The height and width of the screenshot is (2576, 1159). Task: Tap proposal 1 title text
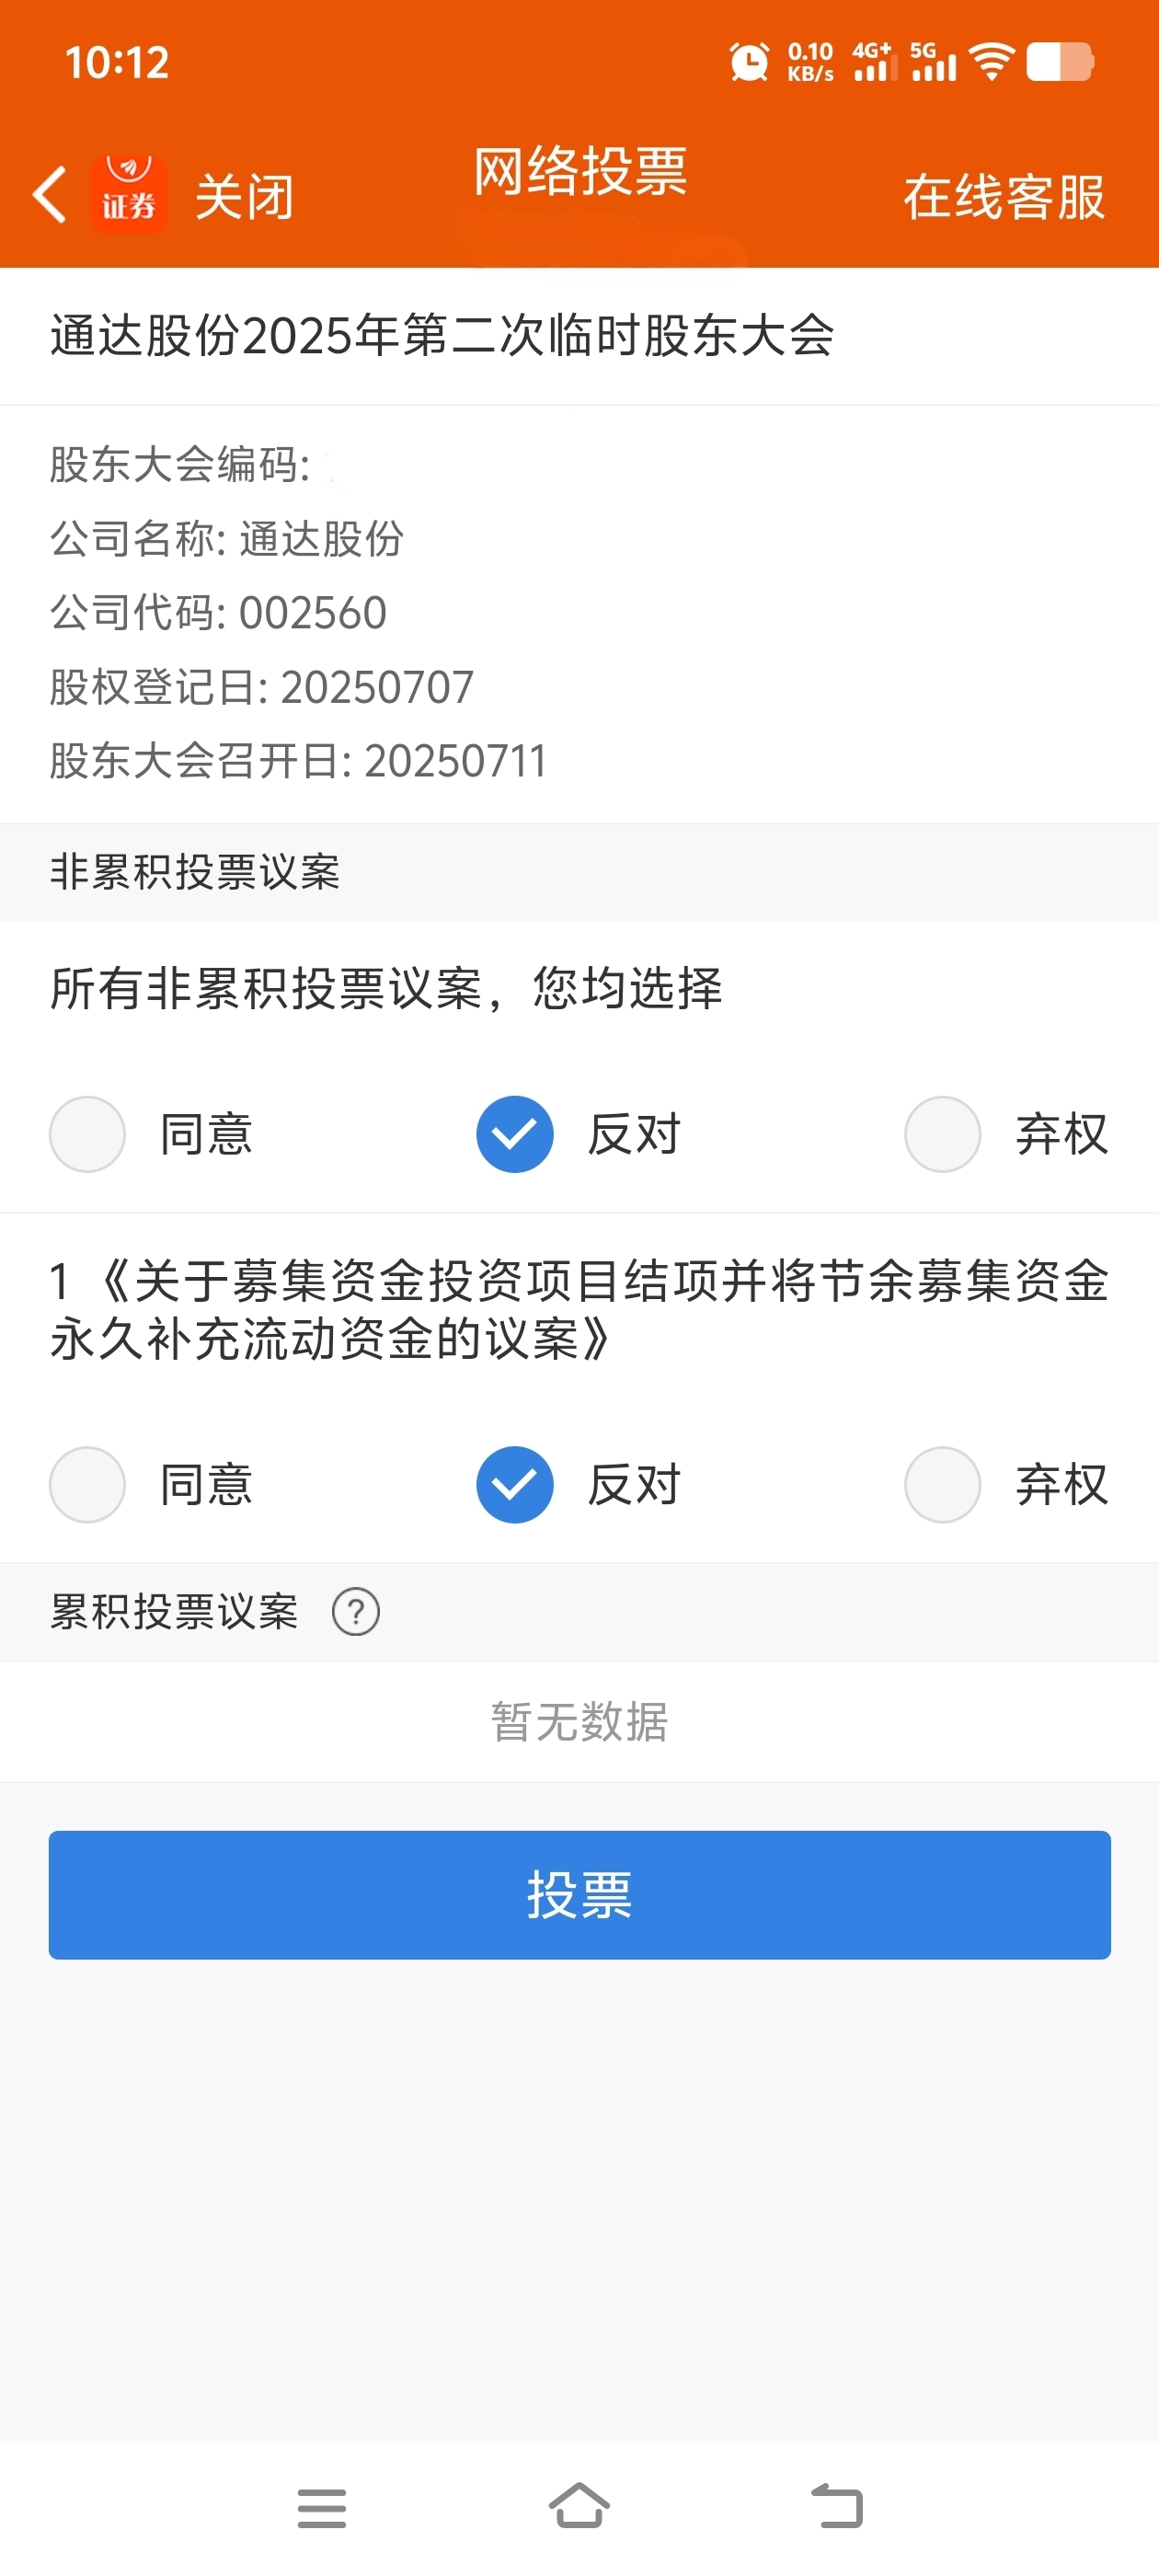tap(579, 1309)
